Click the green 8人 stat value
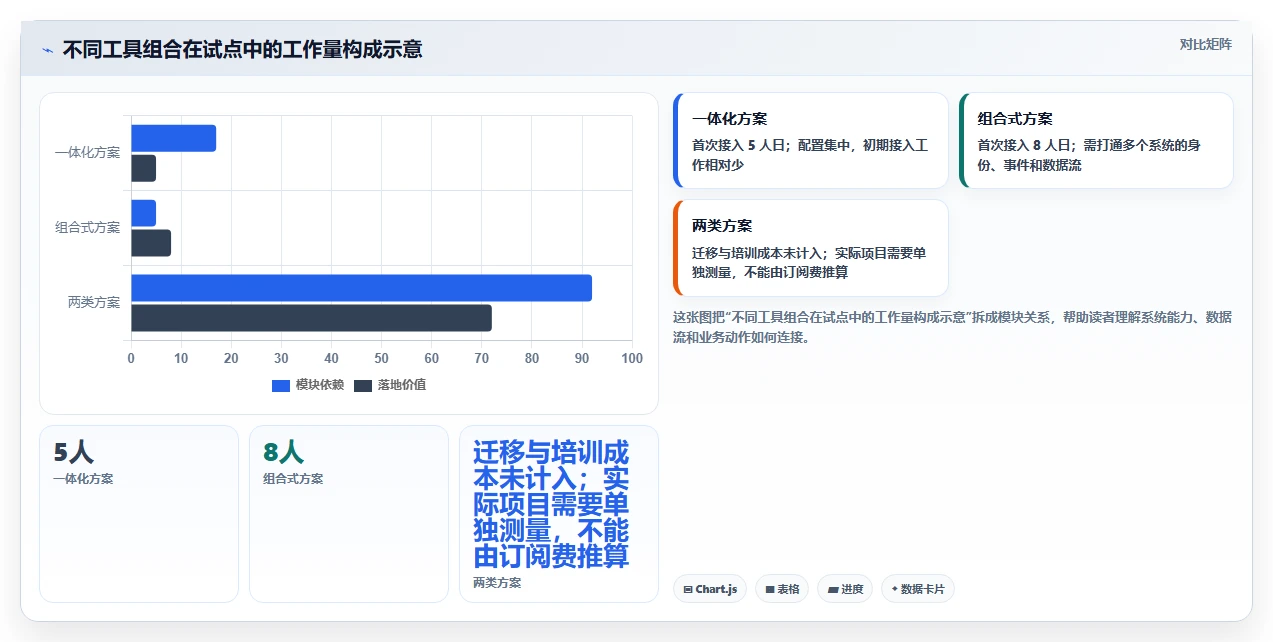Viewport: 1273px width, 642px height. [x=284, y=453]
